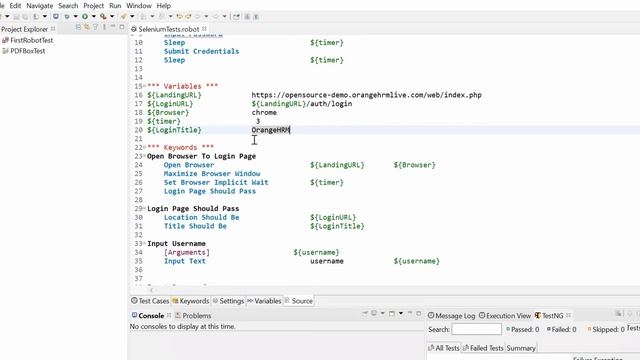The height and width of the screenshot is (360, 640).
Task: Switch to the Problems tab
Action: (193, 316)
